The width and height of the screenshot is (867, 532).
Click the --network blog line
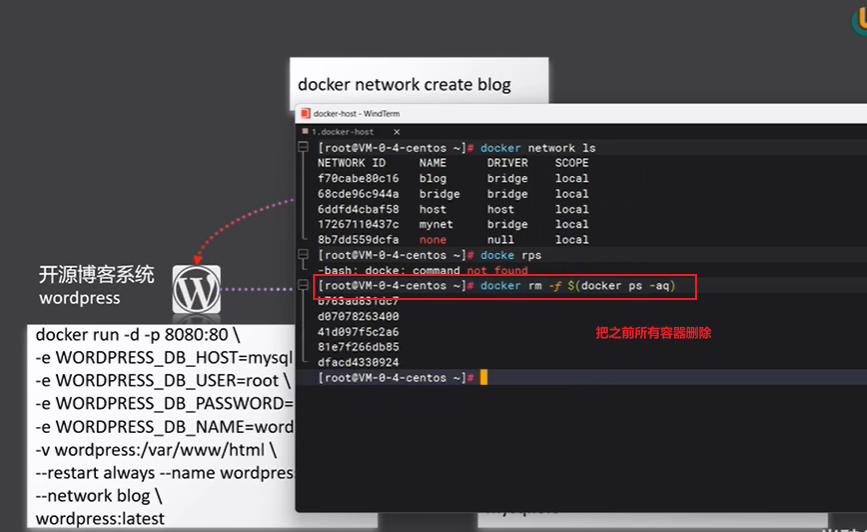[x=98, y=497]
